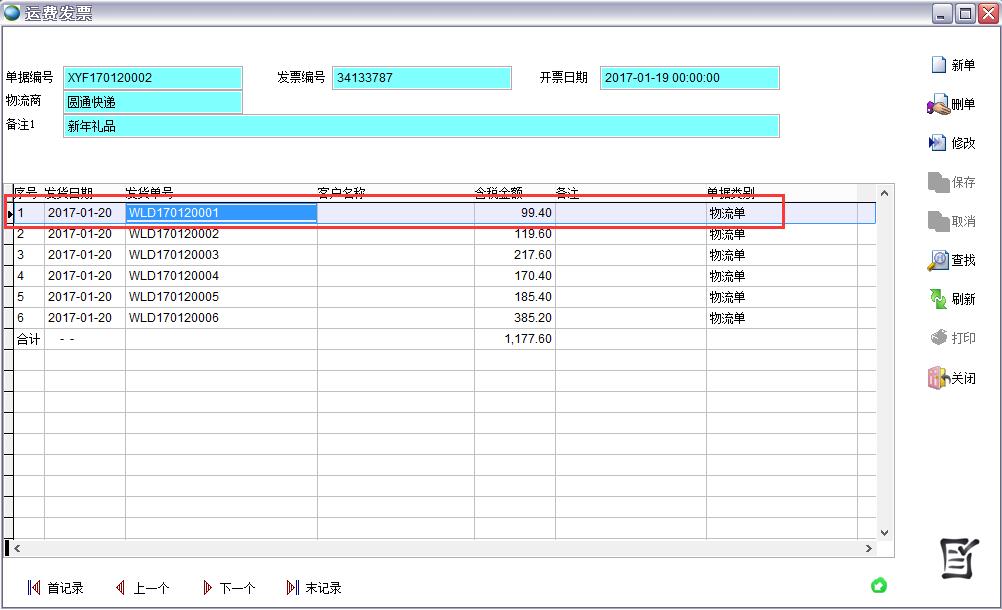
Task: Click the 新单 new document icon
Action: pyautogui.click(x=938, y=65)
